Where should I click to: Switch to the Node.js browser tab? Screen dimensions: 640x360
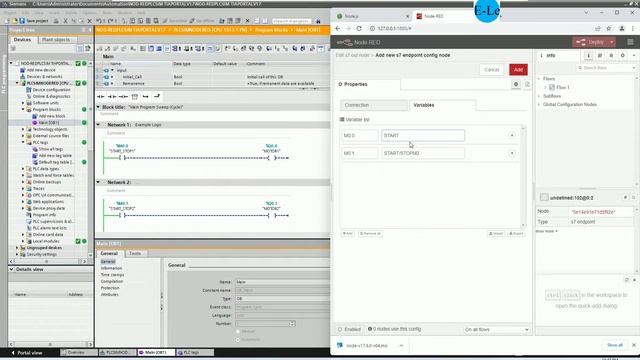(373, 16)
